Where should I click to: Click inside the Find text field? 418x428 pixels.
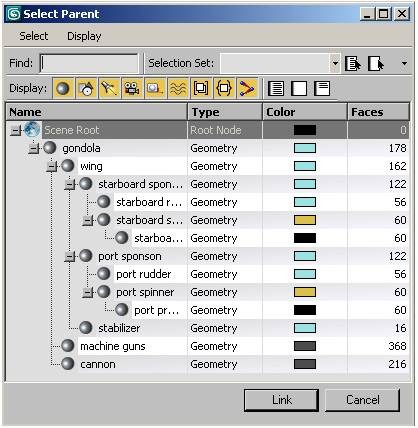[x=89, y=63]
